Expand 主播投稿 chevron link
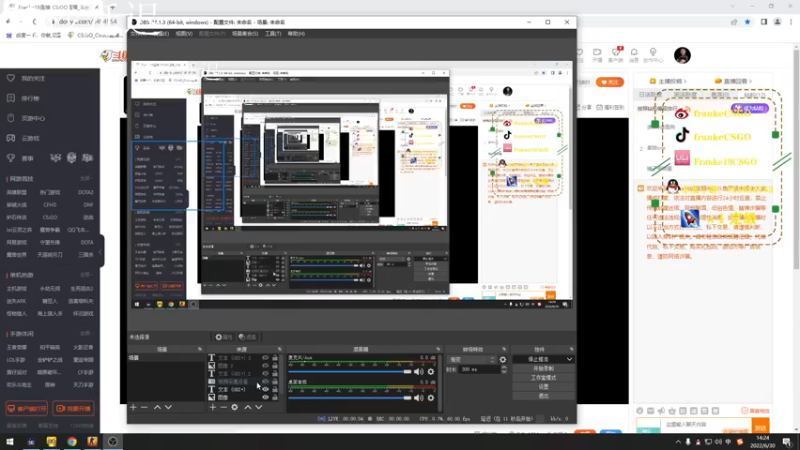 [x=668, y=81]
